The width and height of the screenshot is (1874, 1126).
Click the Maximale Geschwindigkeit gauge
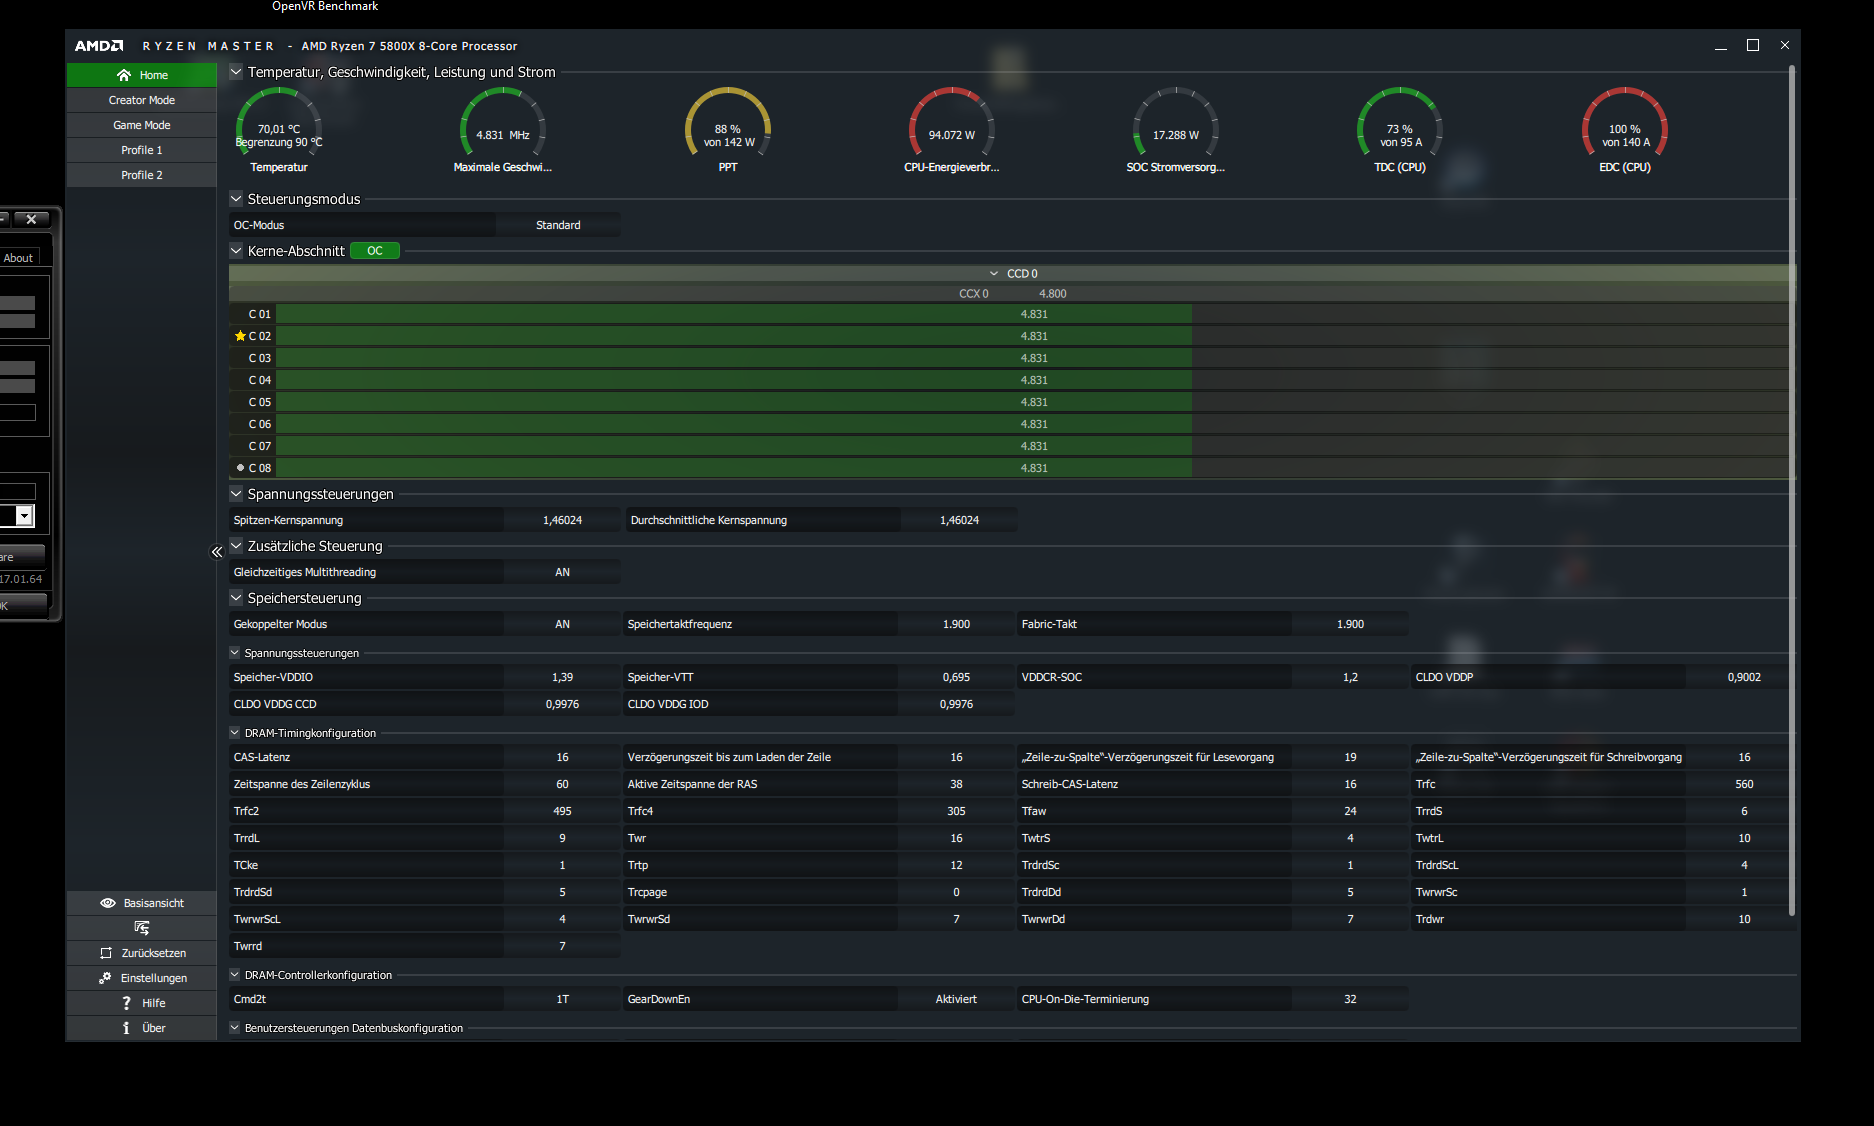coord(503,128)
